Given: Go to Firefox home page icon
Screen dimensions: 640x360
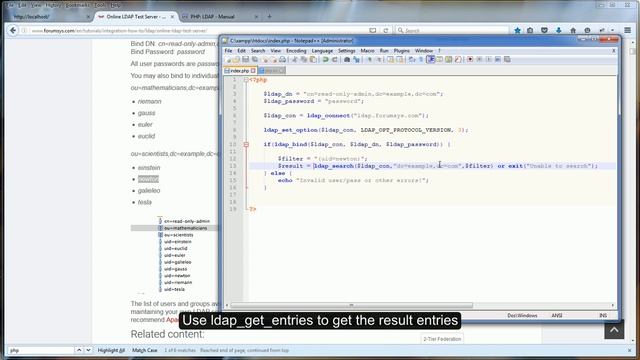Looking at the screenshot, I should tap(573, 30).
